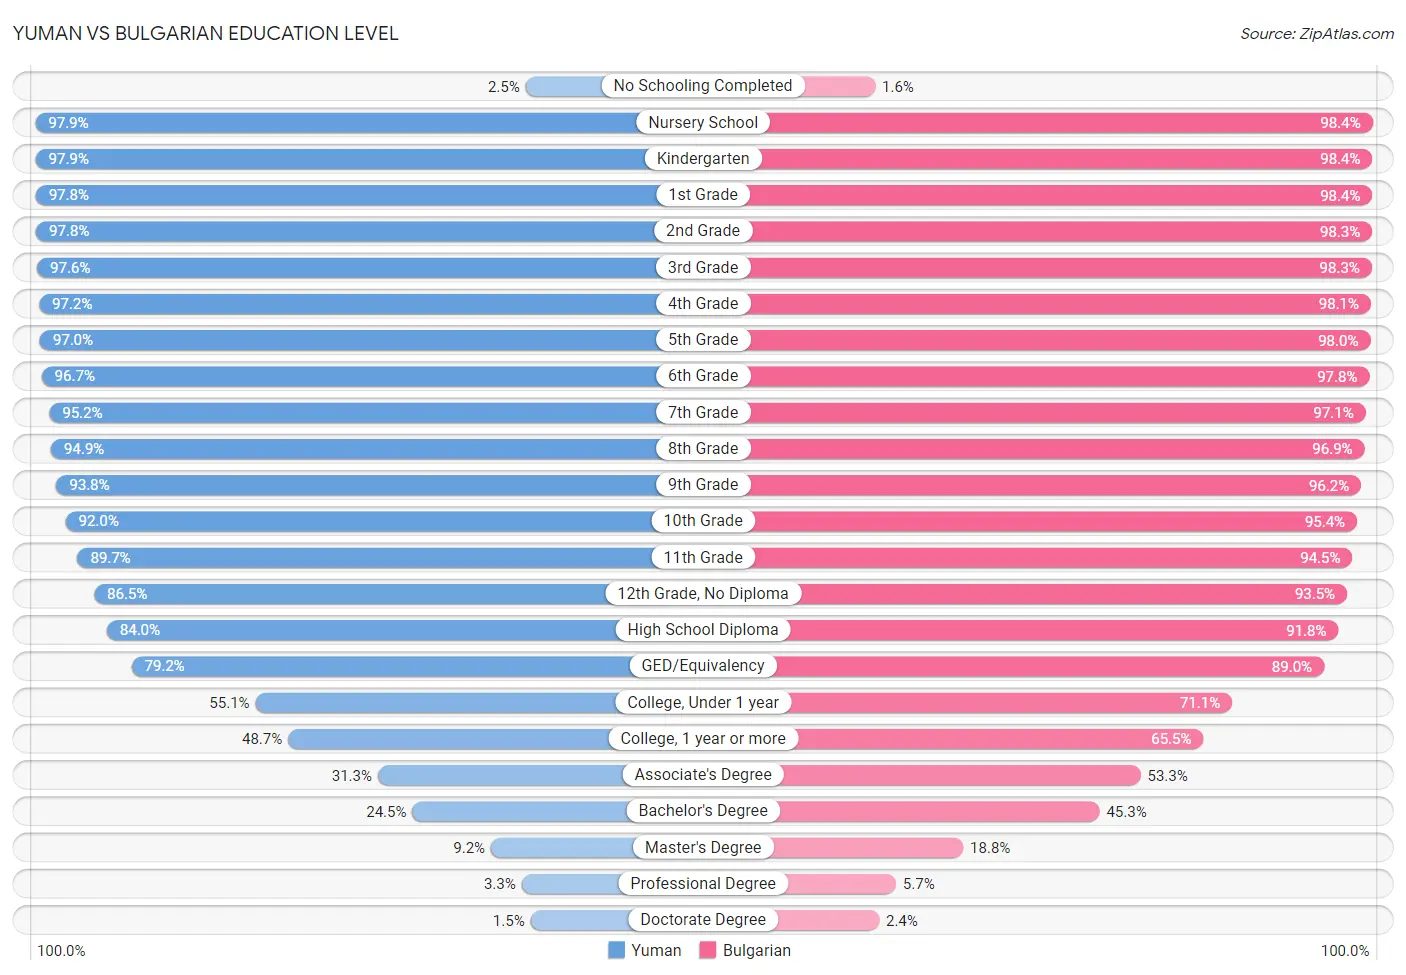Select the High School Diploma label
This screenshot has height=975, width=1406.
(703, 629)
